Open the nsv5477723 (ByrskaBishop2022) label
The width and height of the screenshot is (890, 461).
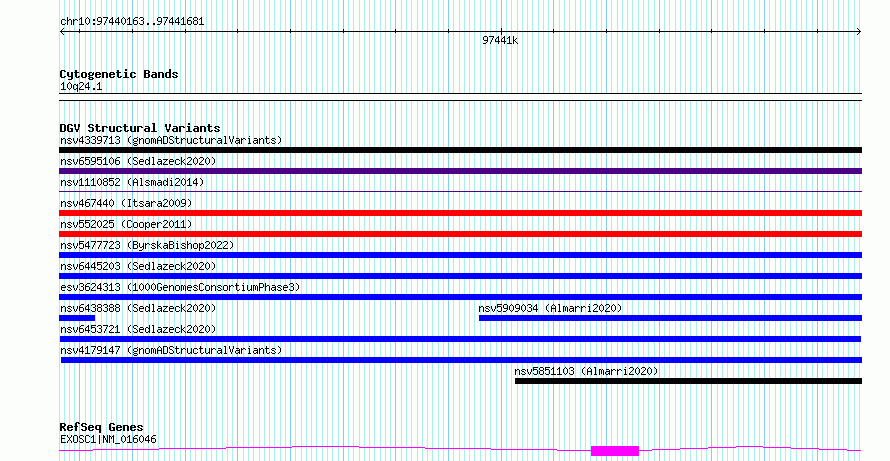147,245
